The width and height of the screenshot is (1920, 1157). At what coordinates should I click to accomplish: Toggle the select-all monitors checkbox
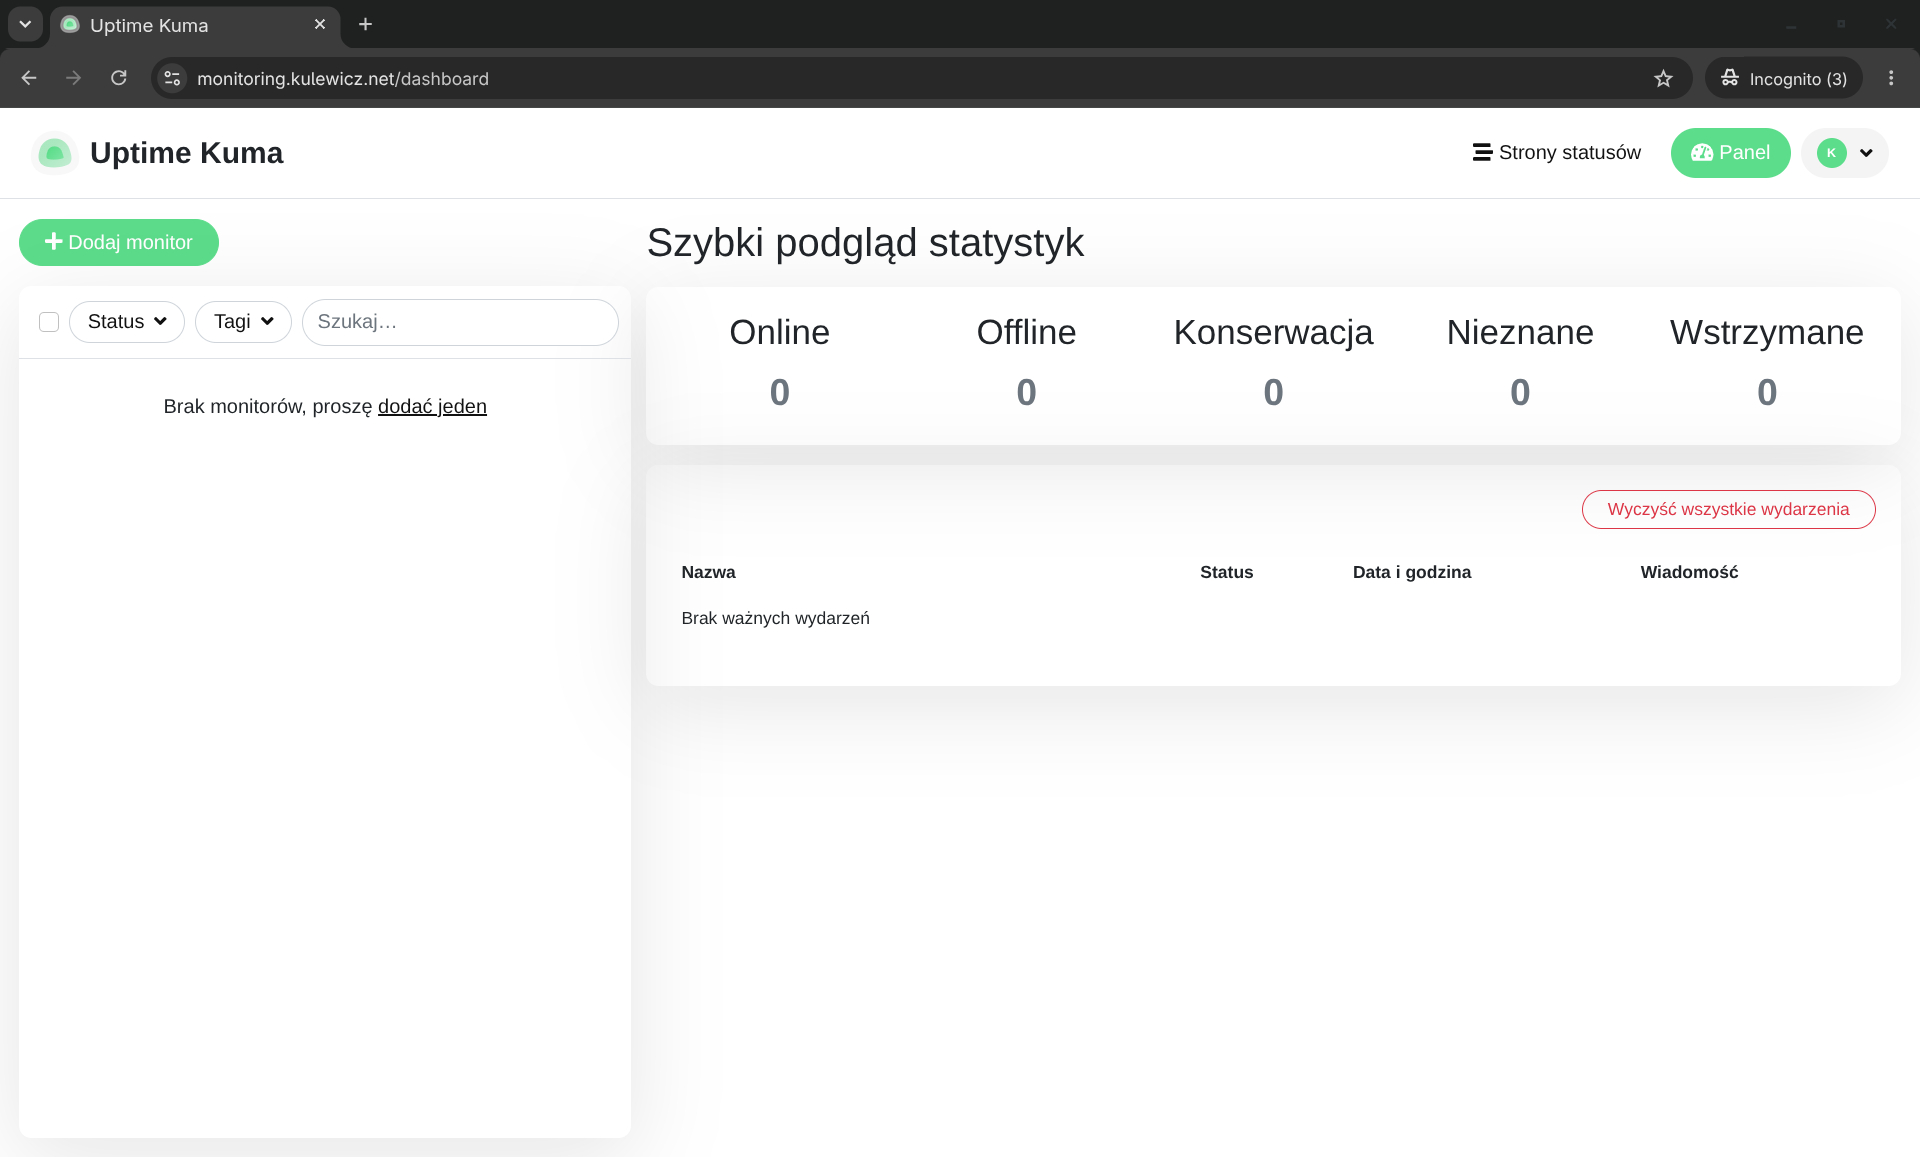[x=49, y=322]
